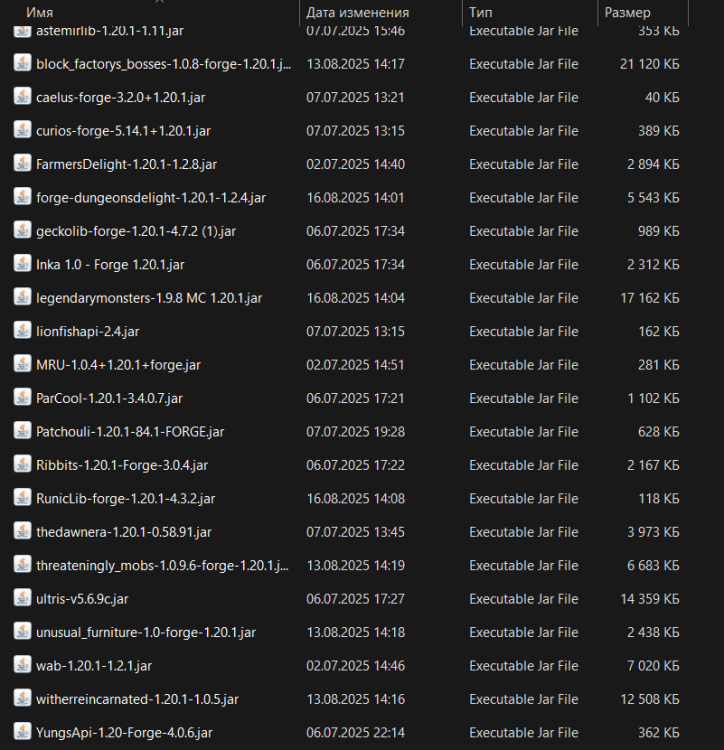Viewport: 724px width, 750px height.
Task: Select the icon for thedawnera-1.20.1-0.58.91.jar
Action: click(x=22, y=531)
